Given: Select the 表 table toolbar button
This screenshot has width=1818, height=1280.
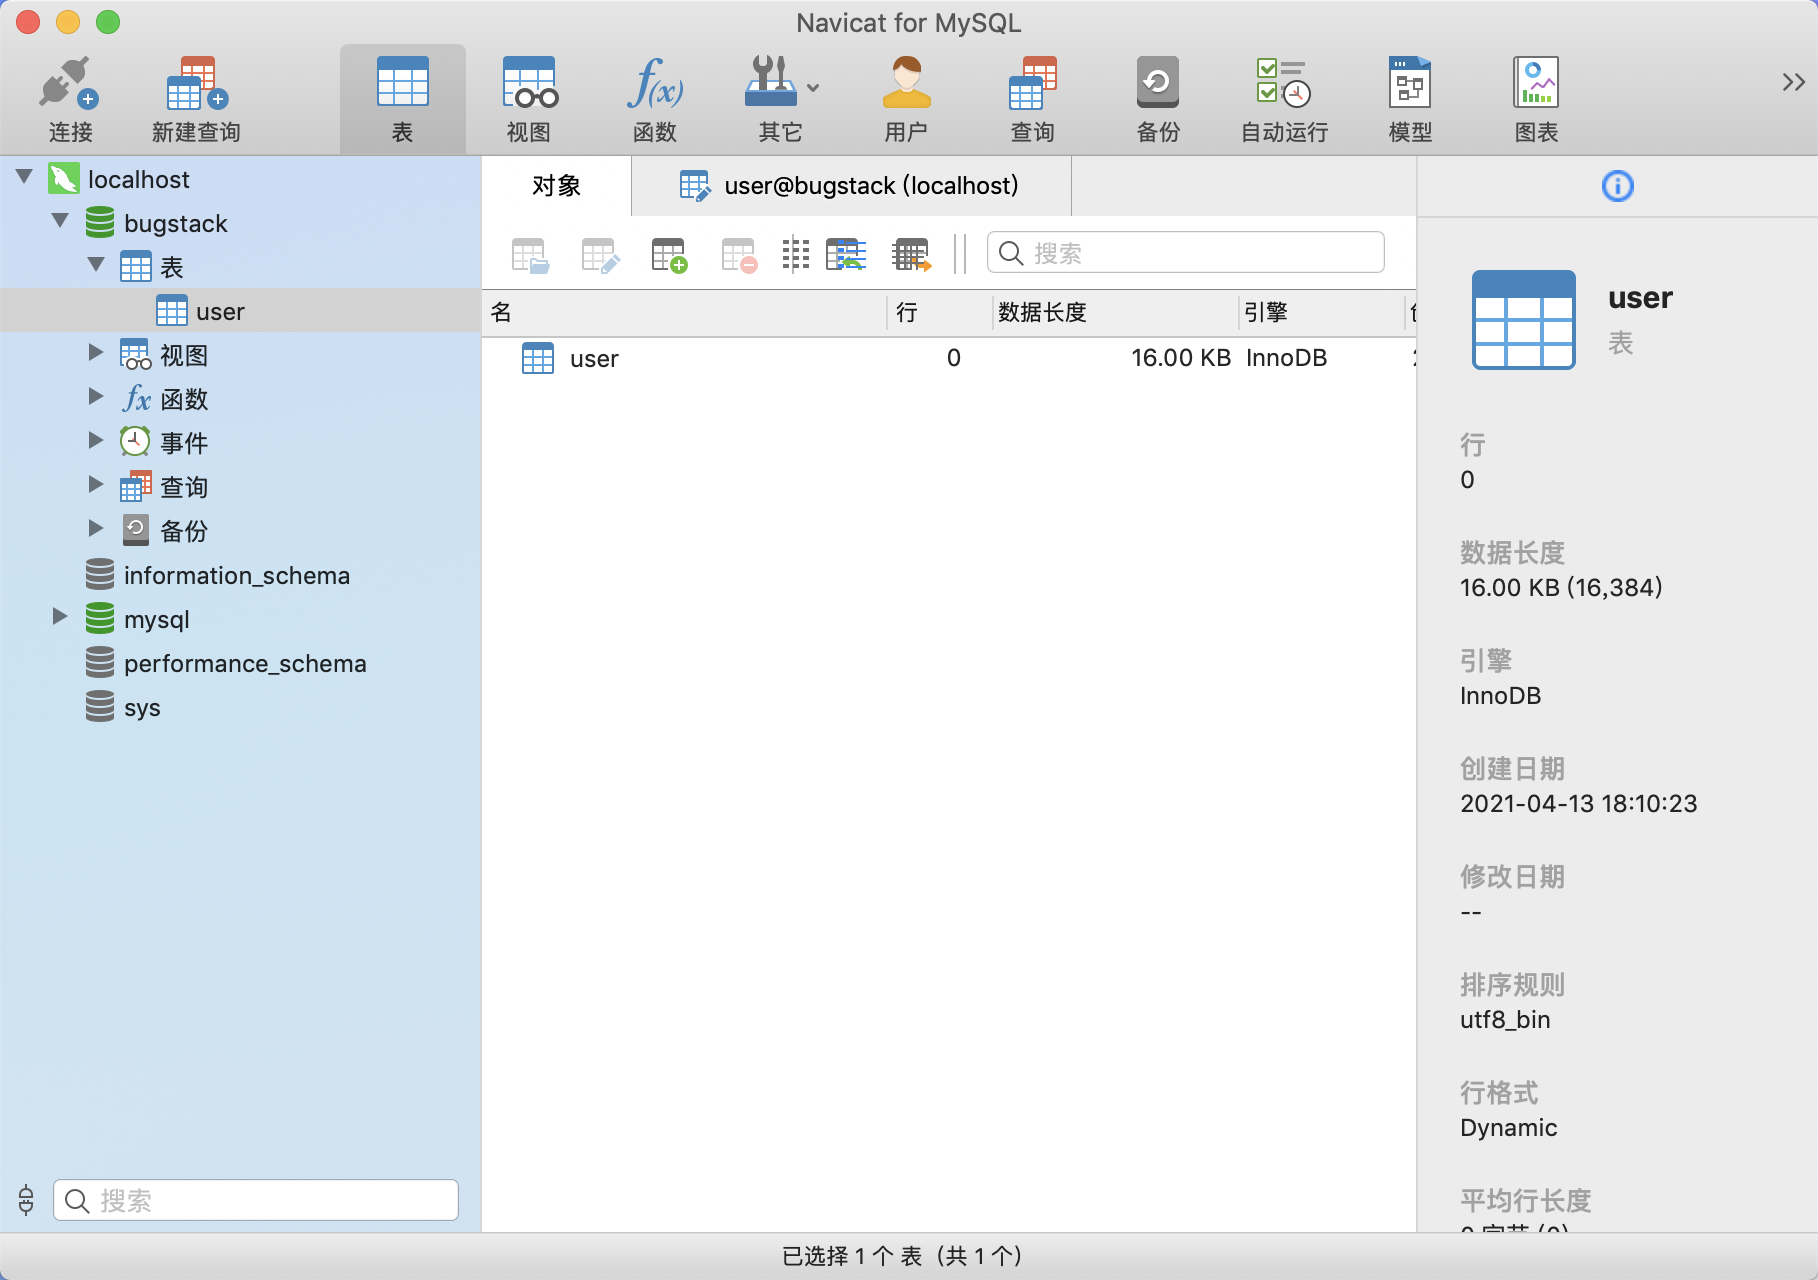Looking at the screenshot, I should [x=402, y=99].
